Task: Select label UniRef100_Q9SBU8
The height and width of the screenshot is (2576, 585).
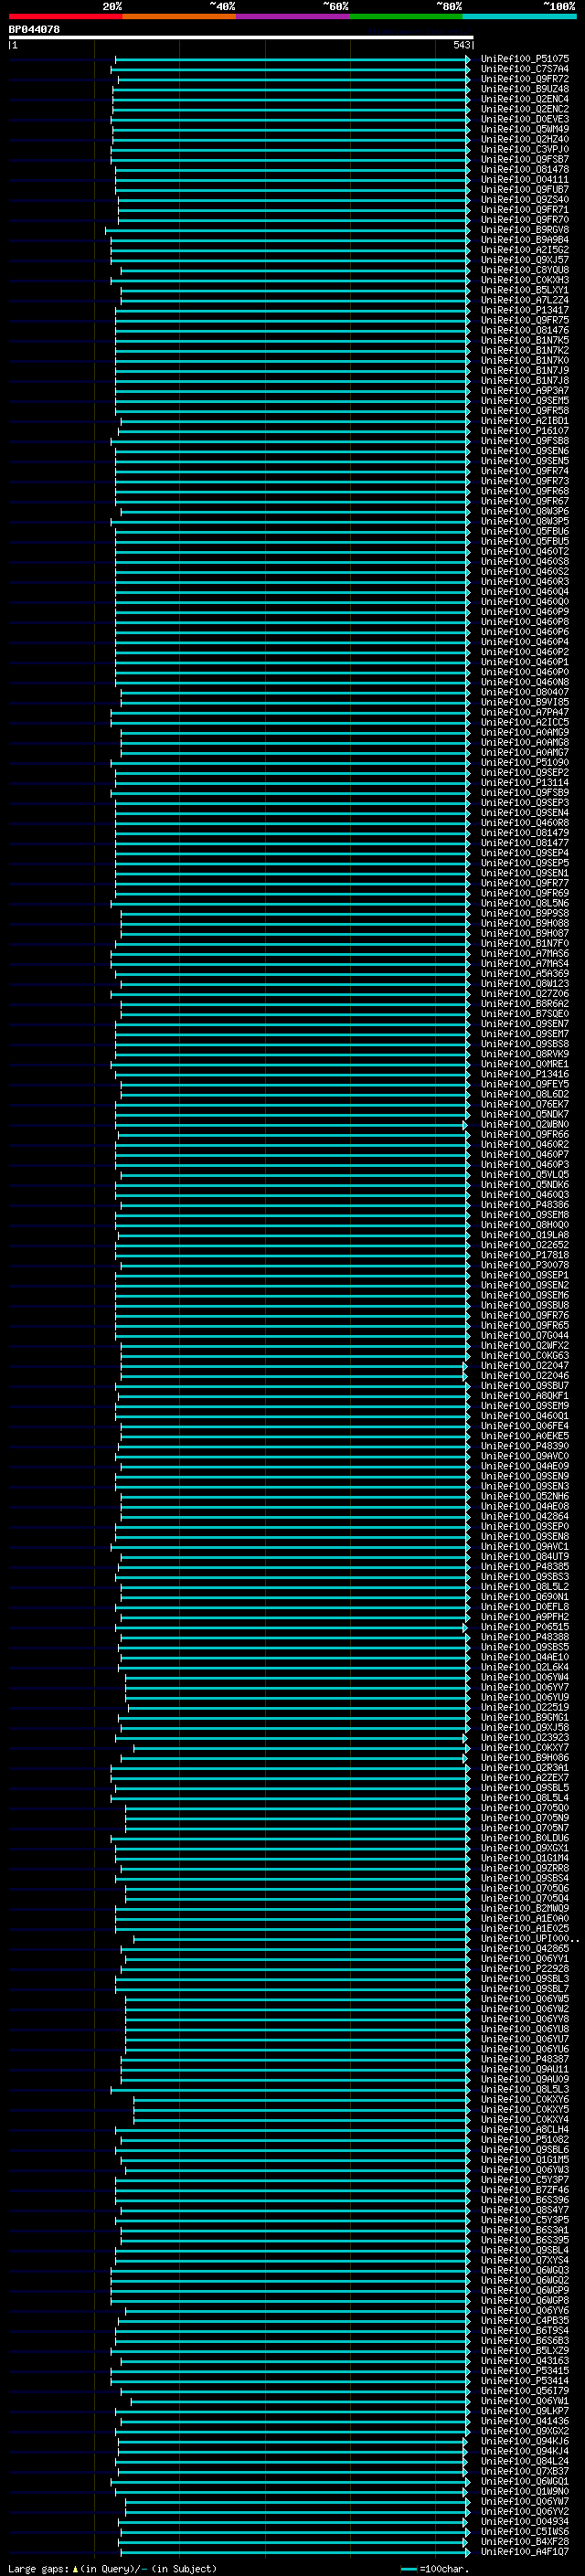Action: click(524, 1305)
